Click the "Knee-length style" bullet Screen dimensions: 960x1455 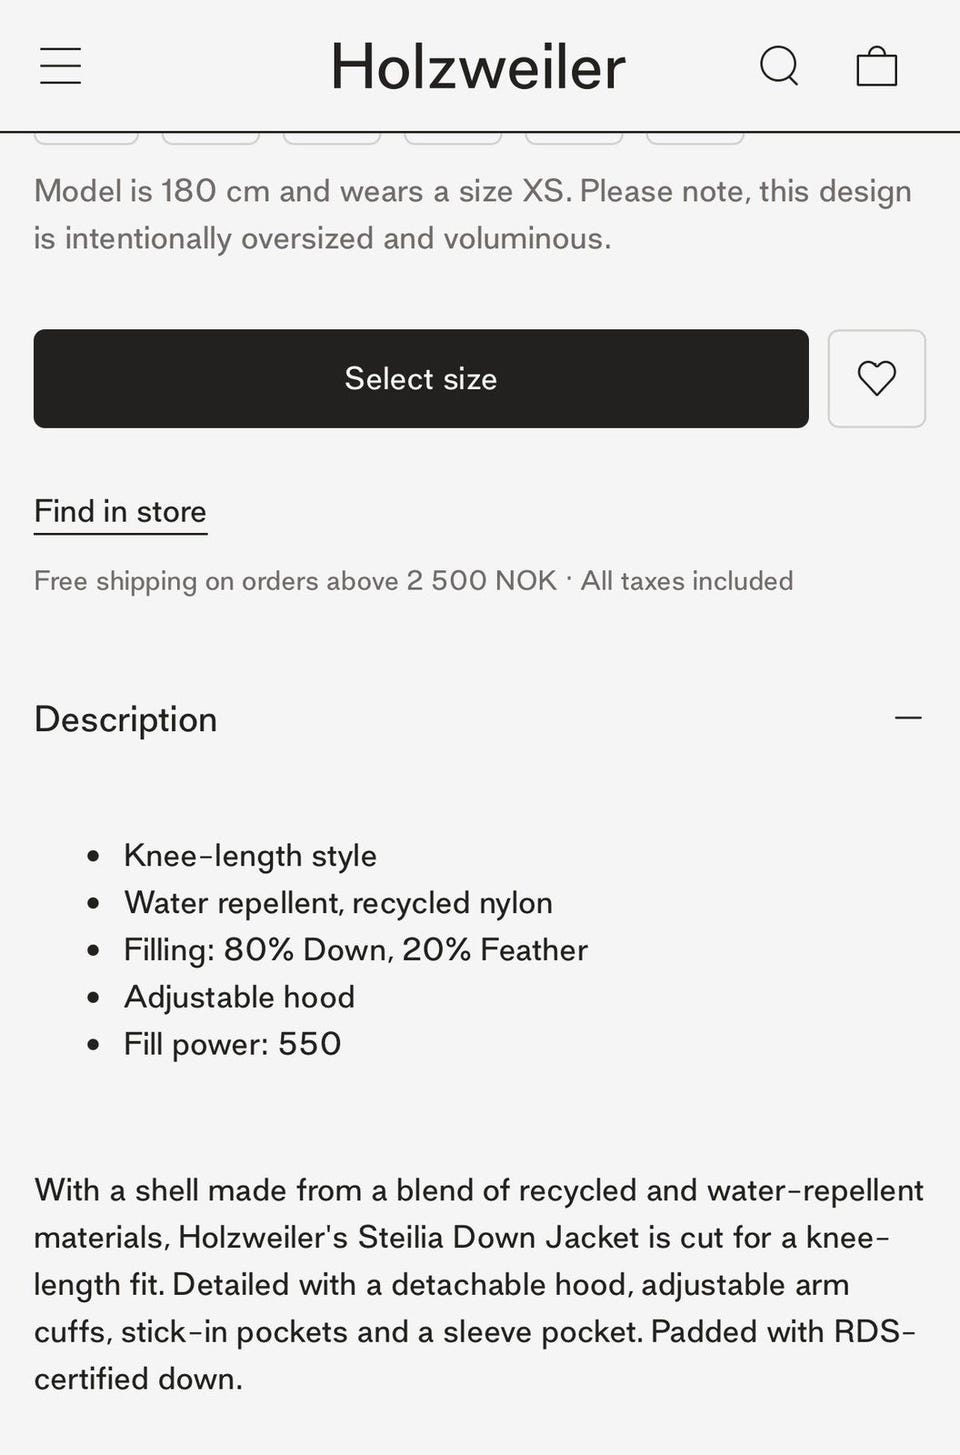pos(250,856)
